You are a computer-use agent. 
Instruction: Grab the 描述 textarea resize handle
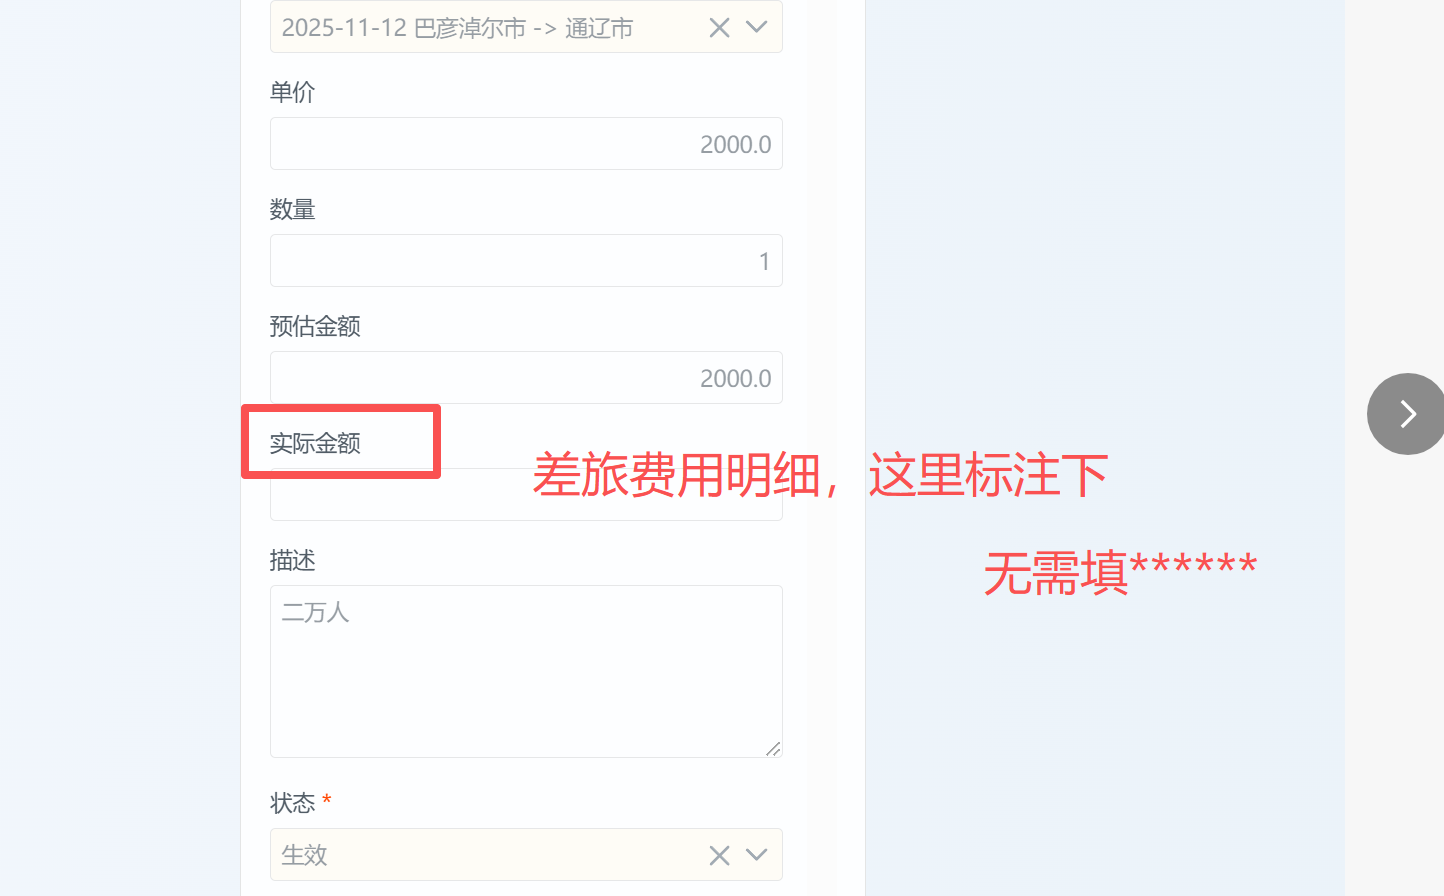click(773, 749)
